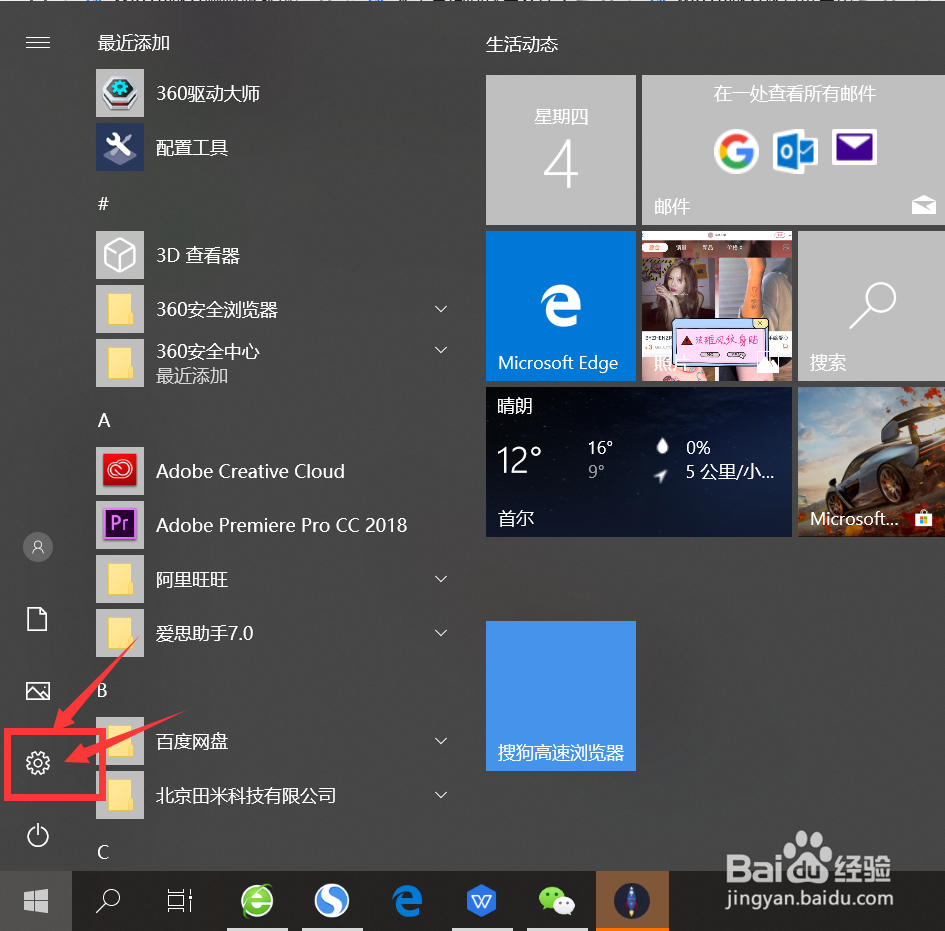The width and height of the screenshot is (945, 931).
Task: Open 360 browser on taskbar
Action: point(257,901)
